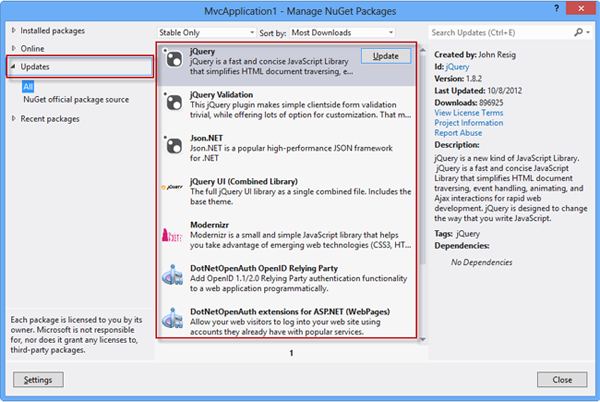This screenshot has height=402, width=600.
Task: Click page number 1 below the list
Action: (x=291, y=353)
